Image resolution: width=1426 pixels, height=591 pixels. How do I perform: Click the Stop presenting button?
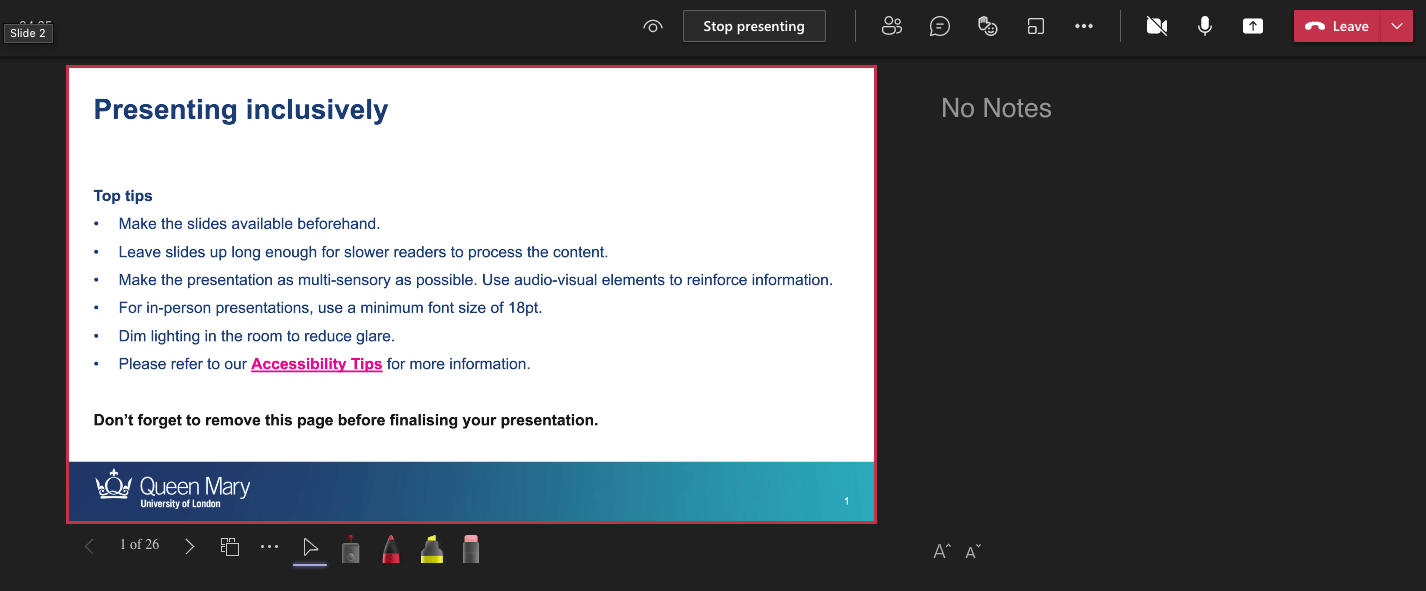[754, 26]
